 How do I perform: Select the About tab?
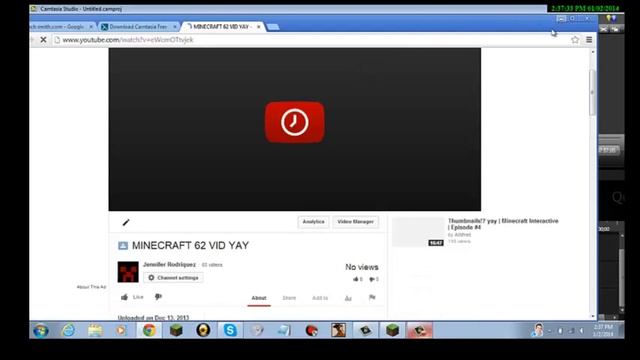(259, 298)
